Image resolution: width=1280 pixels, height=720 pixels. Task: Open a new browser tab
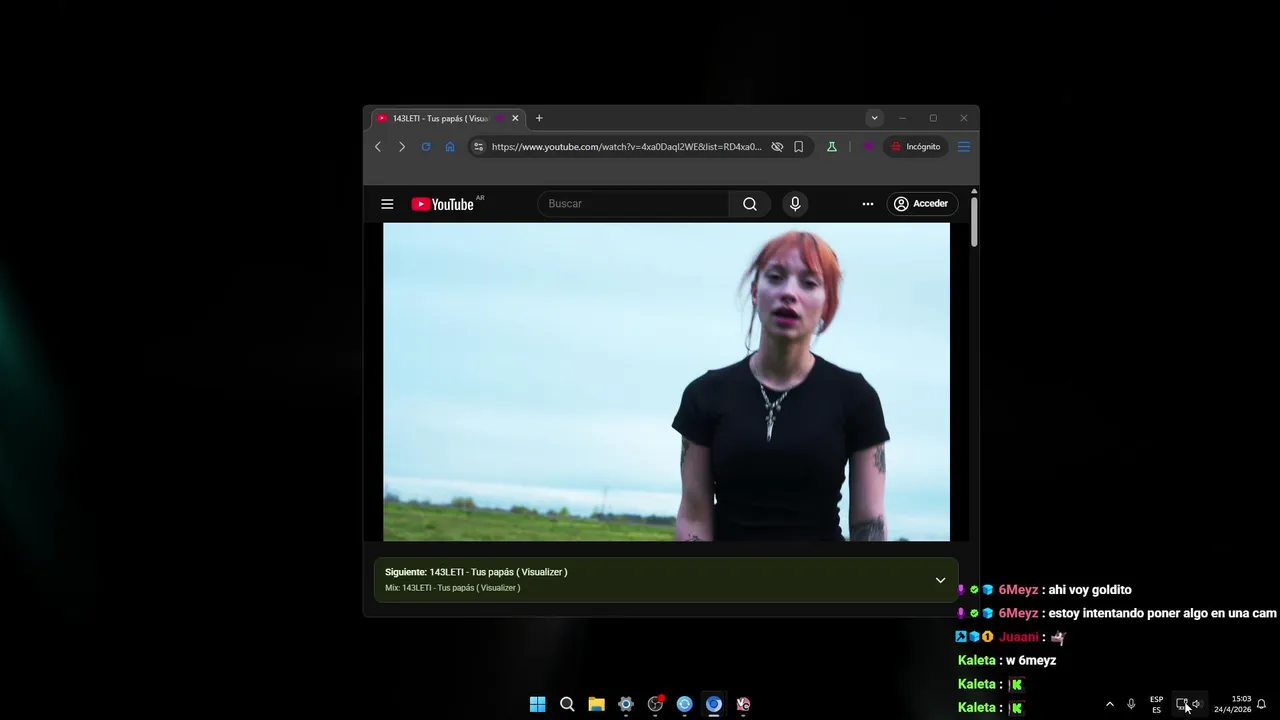pos(539,118)
